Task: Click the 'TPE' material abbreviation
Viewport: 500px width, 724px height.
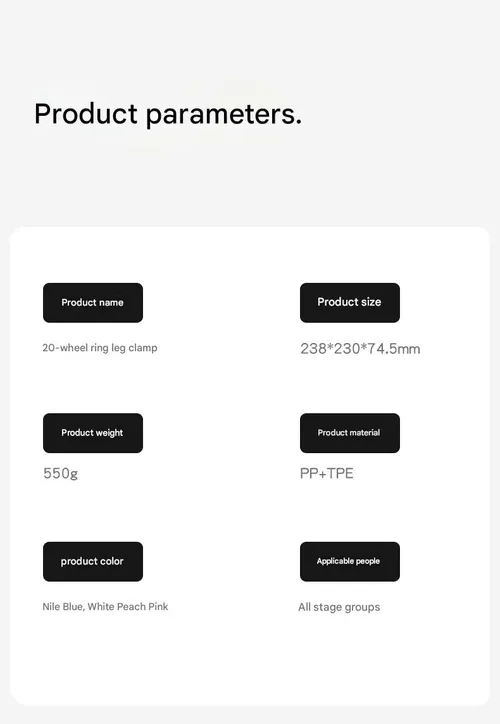Action: [x=340, y=474]
